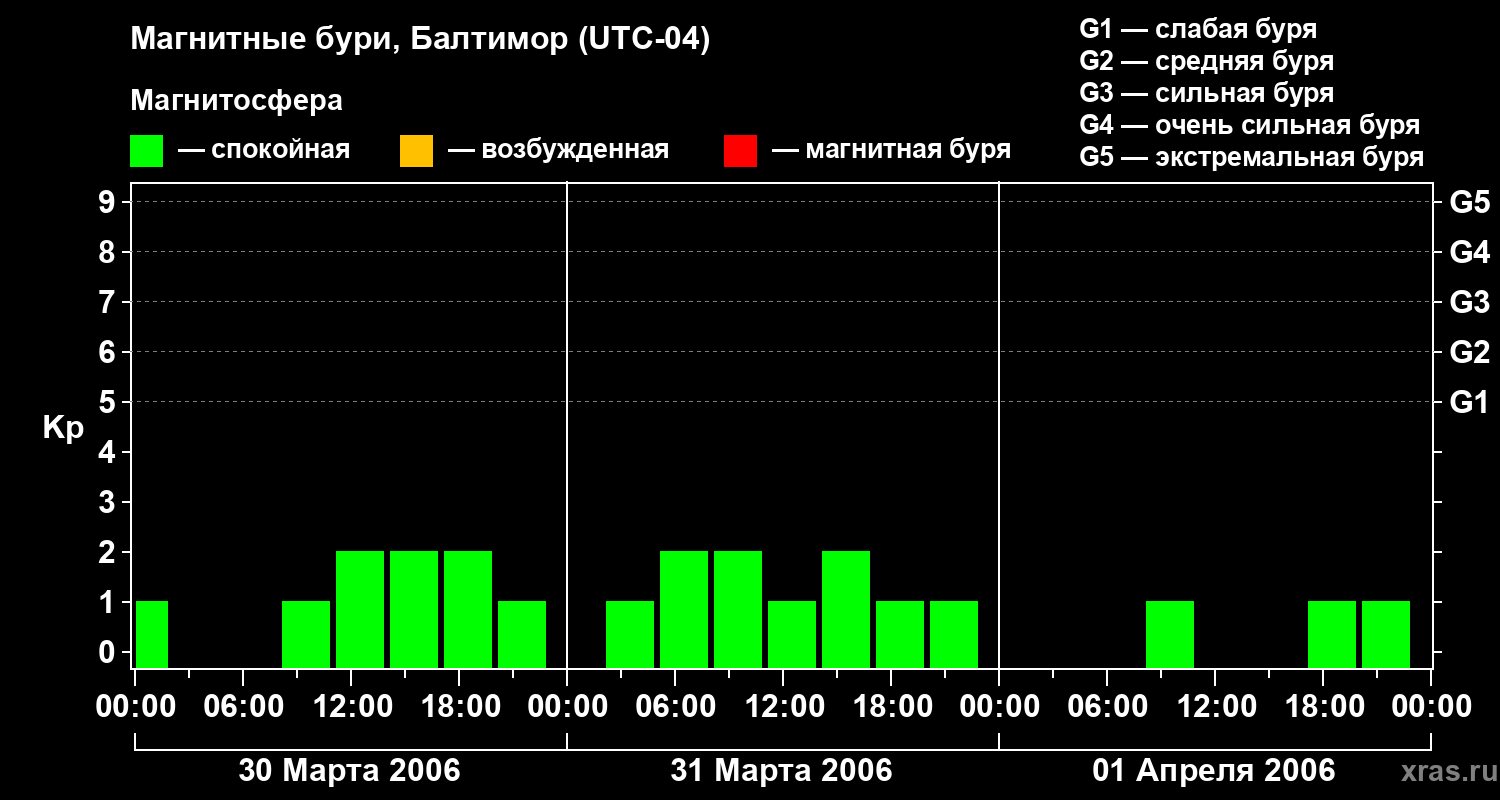Screen dimensions: 1500x800
Task: Click the Kp 1 bar over 21:00, 30 Марта
Action: point(522,634)
